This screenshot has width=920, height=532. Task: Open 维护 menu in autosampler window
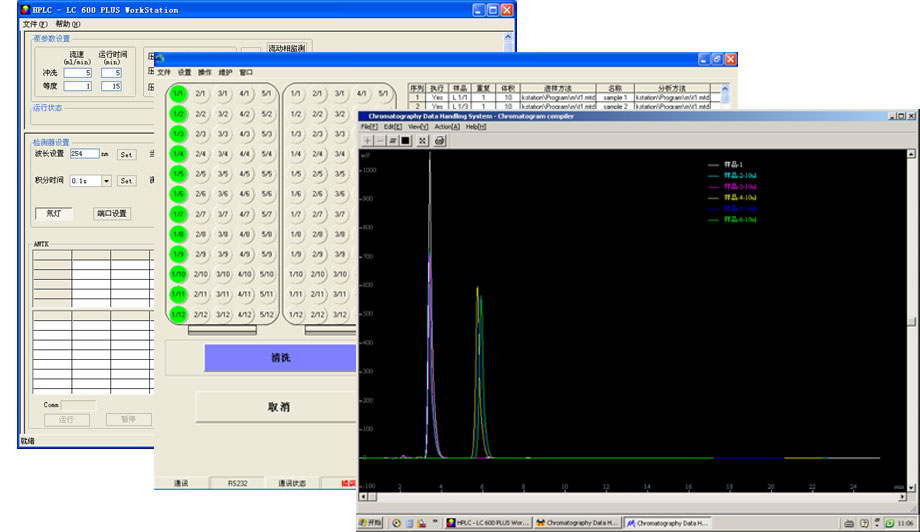tap(225, 72)
